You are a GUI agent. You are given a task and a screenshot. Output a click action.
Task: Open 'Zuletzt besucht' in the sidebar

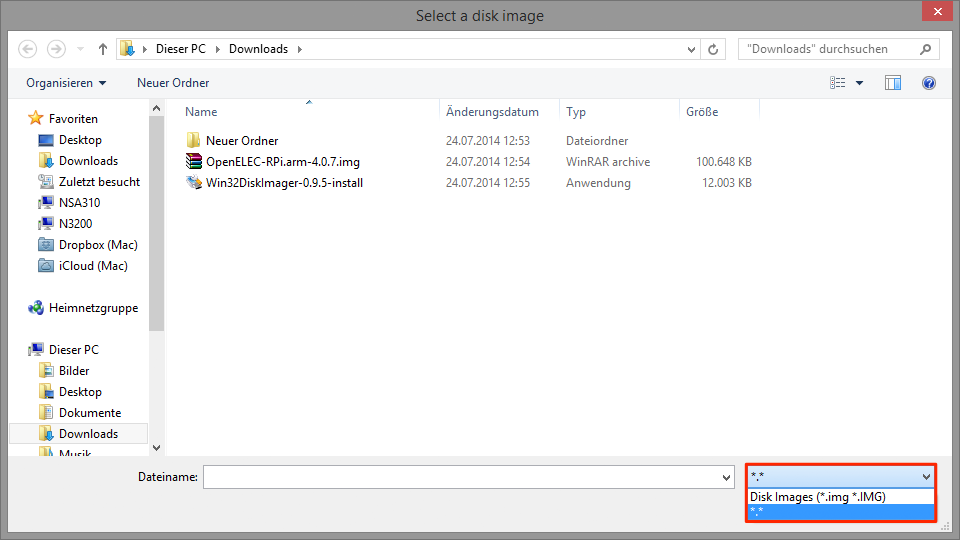point(99,181)
